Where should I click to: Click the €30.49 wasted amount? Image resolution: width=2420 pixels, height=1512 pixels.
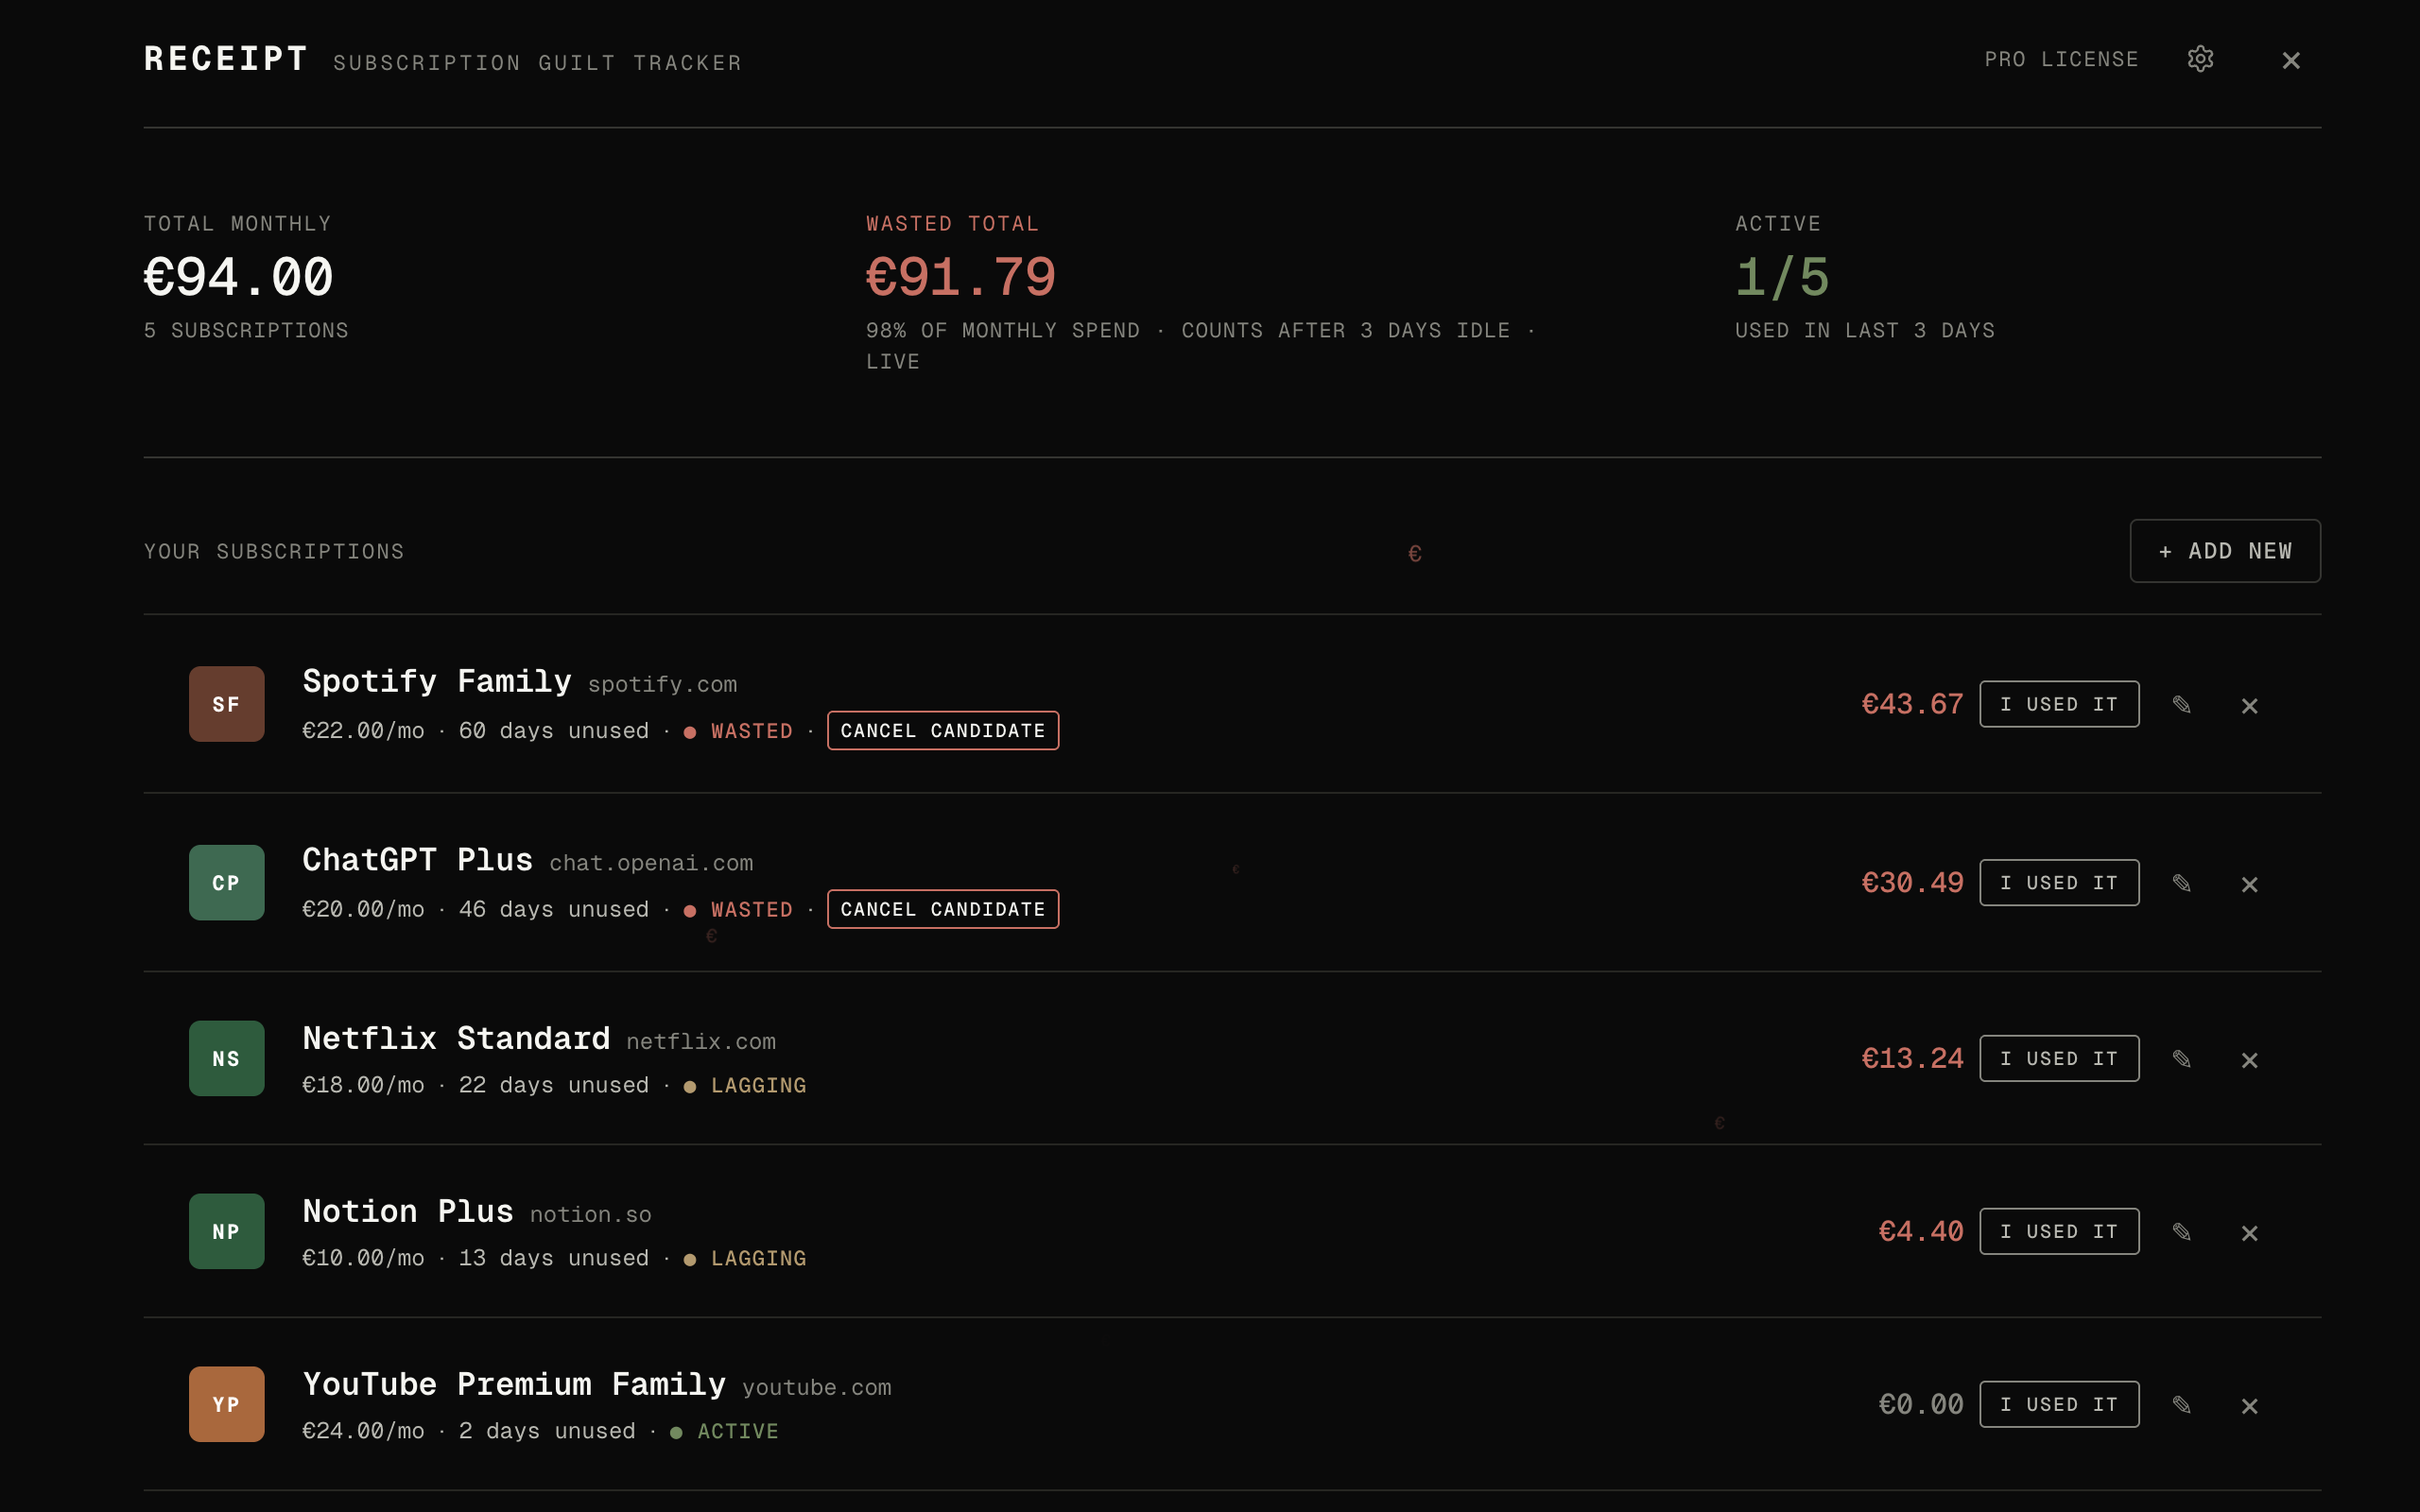point(1912,883)
